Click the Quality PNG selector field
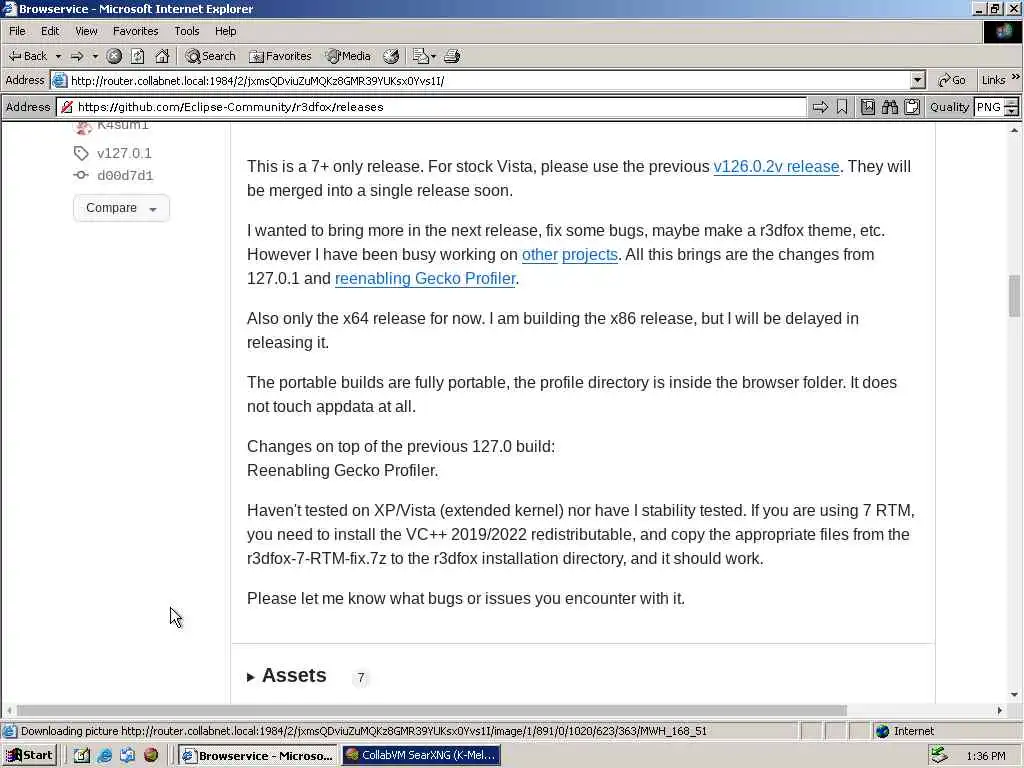 (988, 107)
